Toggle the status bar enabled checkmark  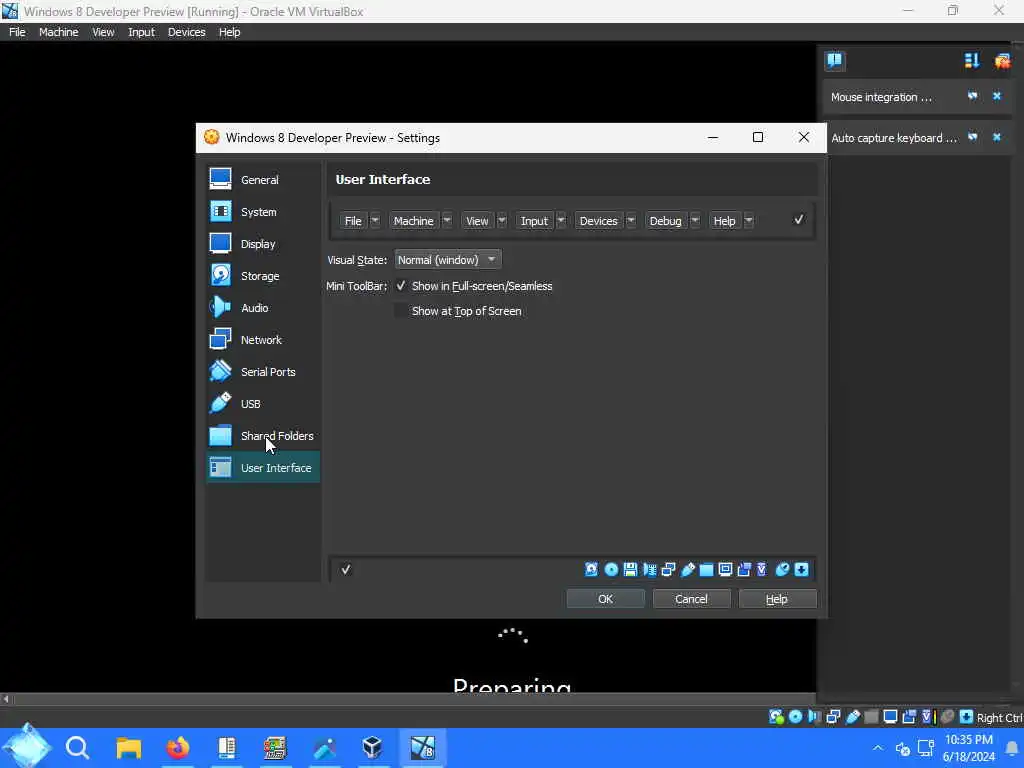point(346,569)
